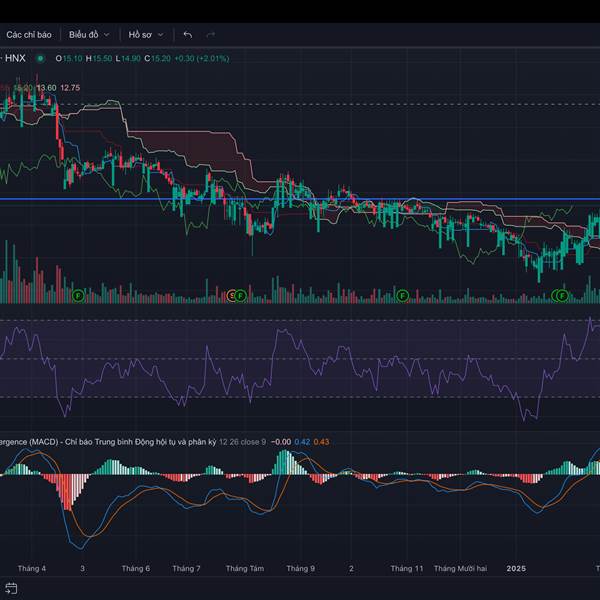600x600 pixels.
Task: Click the undo arrow icon
Action: [x=188, y=34]
